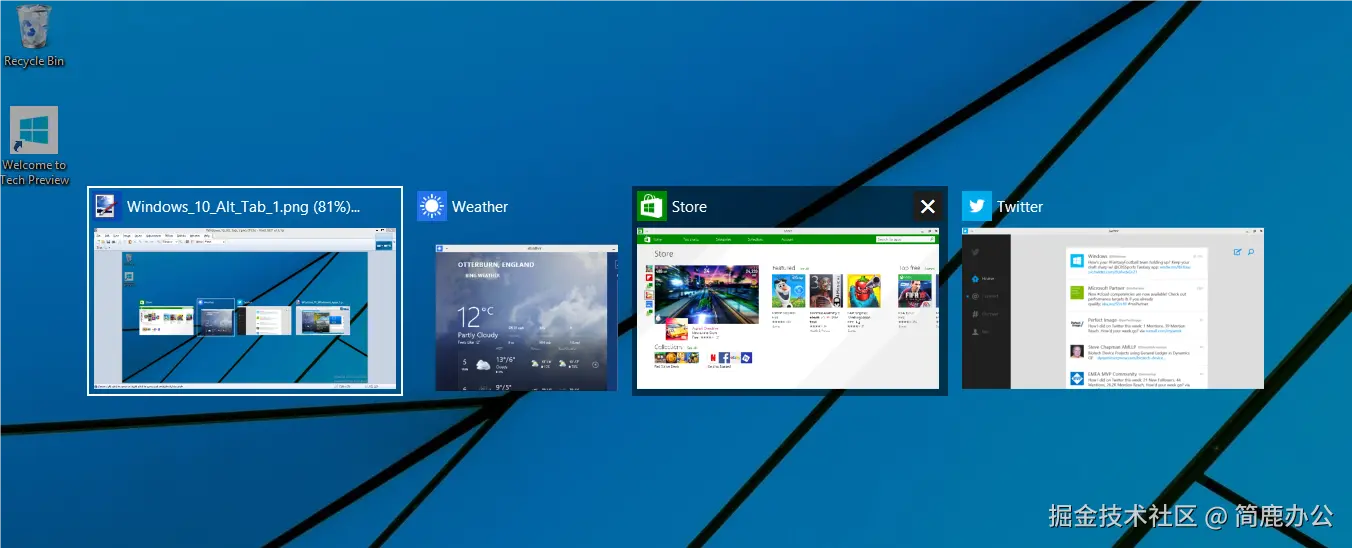1352x548 pixels.
Task: Click the green Store shopping bag icon
Action: click(x=652, y=207)
